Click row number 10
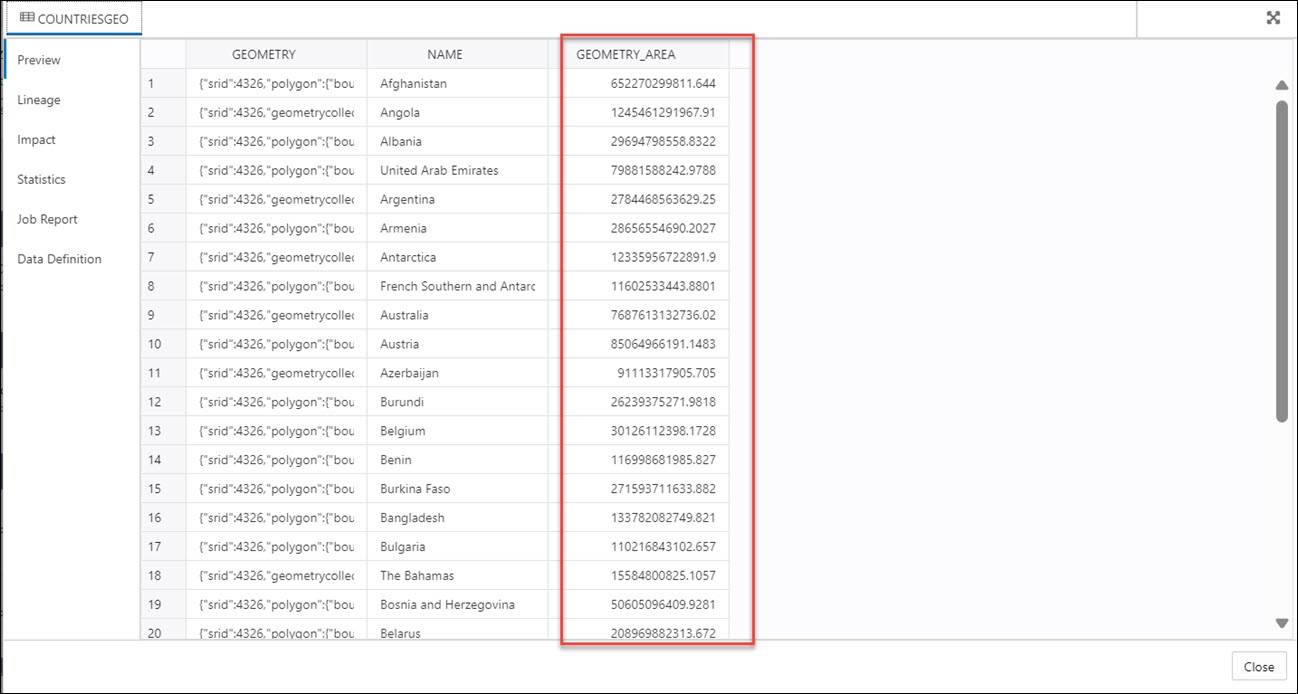The height and width of the screenshot is (694, 1298). click(x=160, y=343)
